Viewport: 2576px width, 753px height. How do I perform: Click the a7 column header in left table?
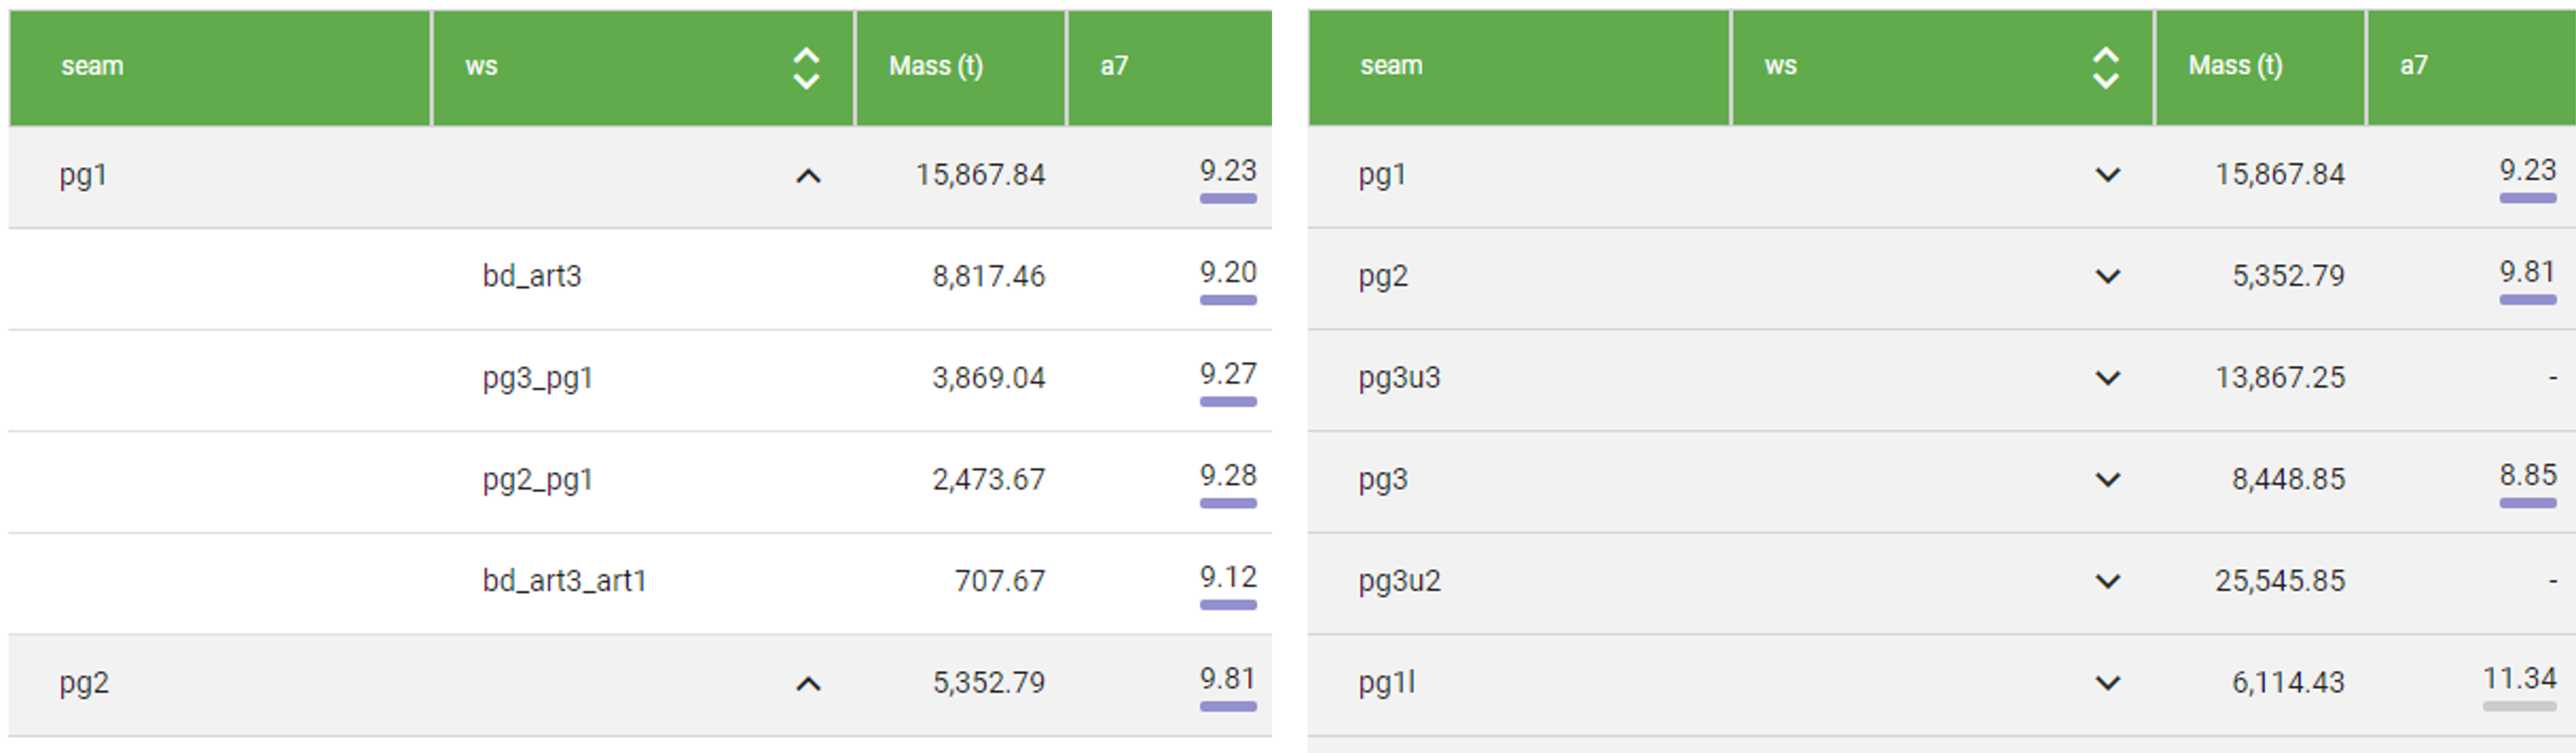1114,67
